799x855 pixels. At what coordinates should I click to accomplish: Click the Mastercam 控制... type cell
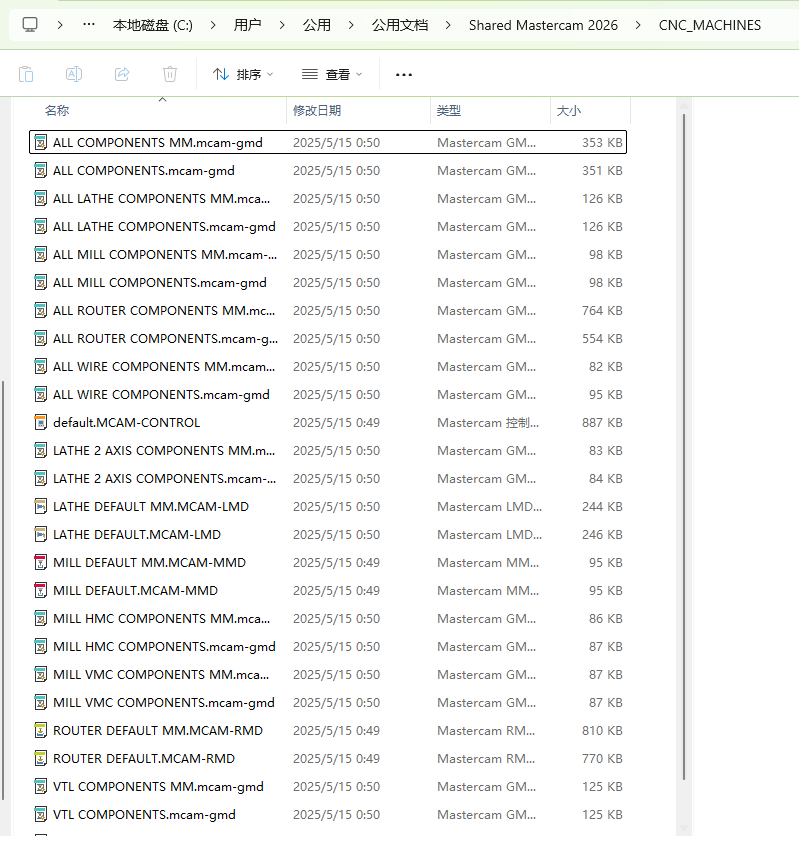pyautogui.click(x=488, y=423)
